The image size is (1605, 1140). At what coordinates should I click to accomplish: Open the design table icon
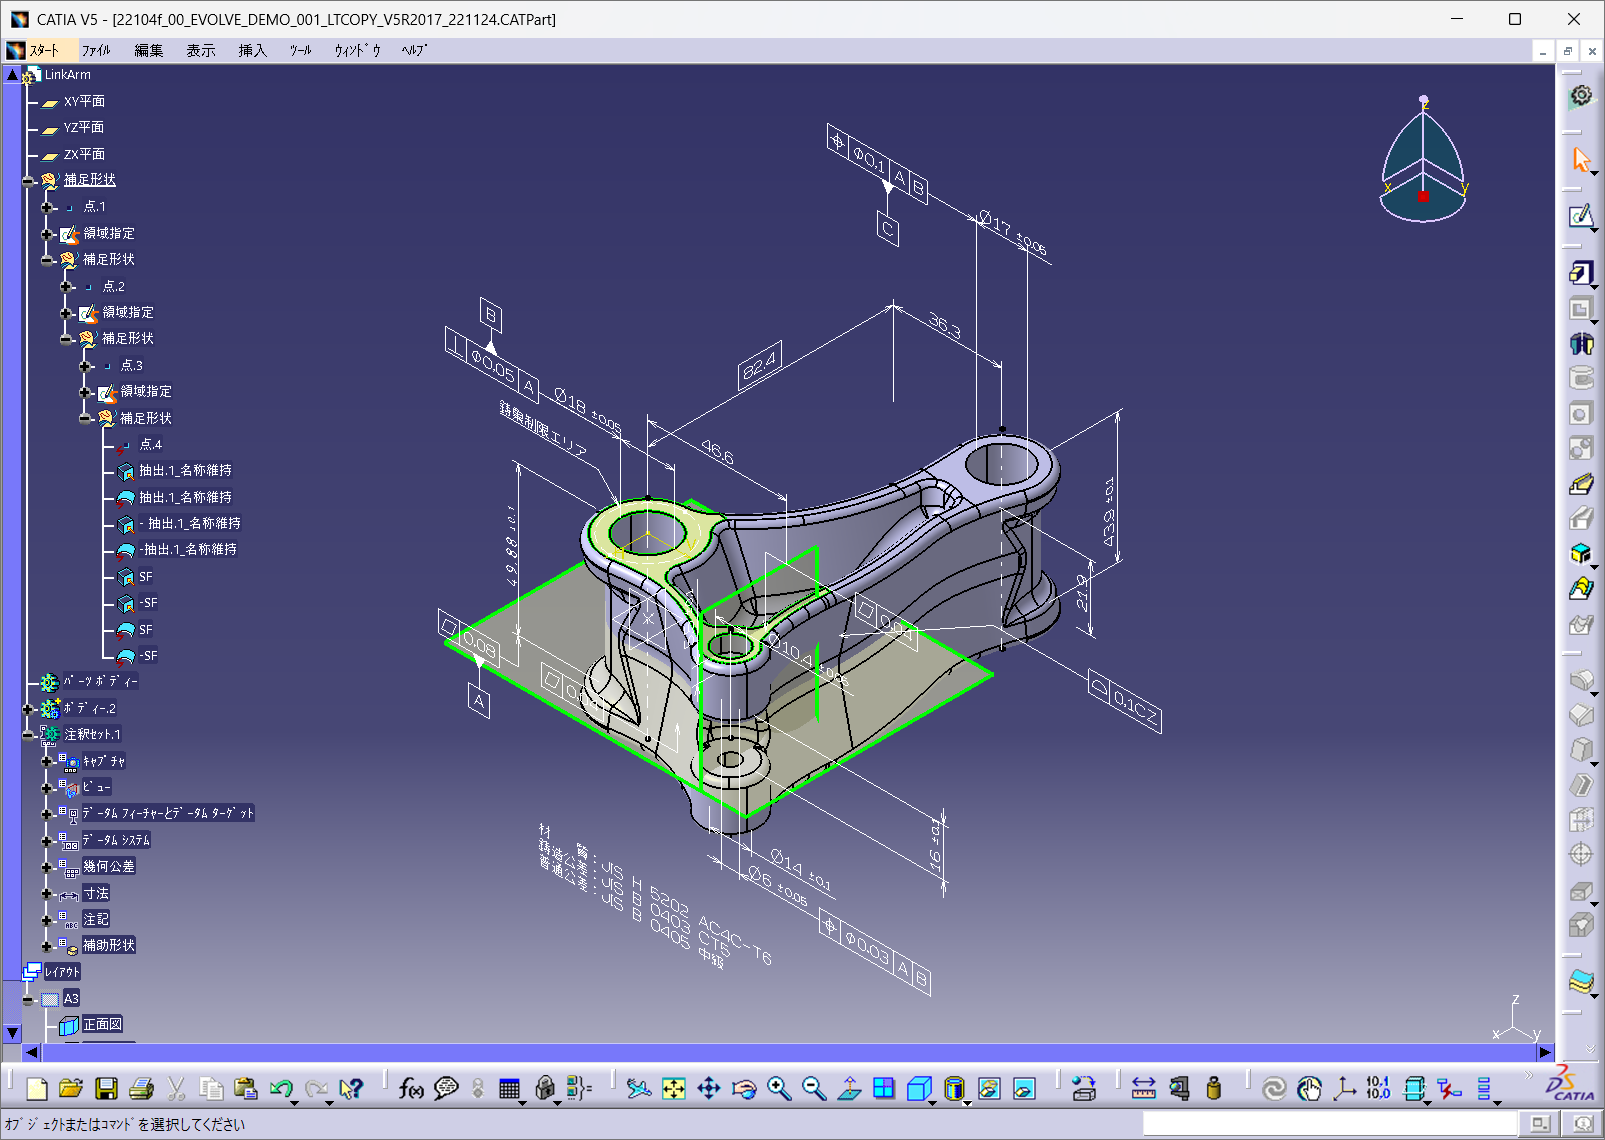pyautogui.click(x=509, y=1088)
